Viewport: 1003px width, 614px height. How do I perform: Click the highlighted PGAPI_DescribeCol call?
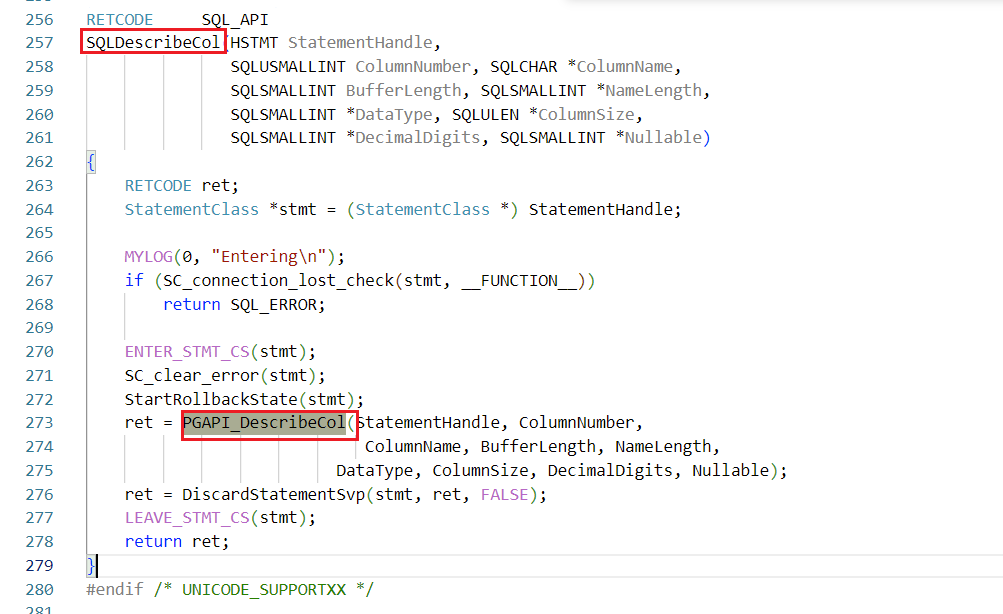[x=264, y=423]
